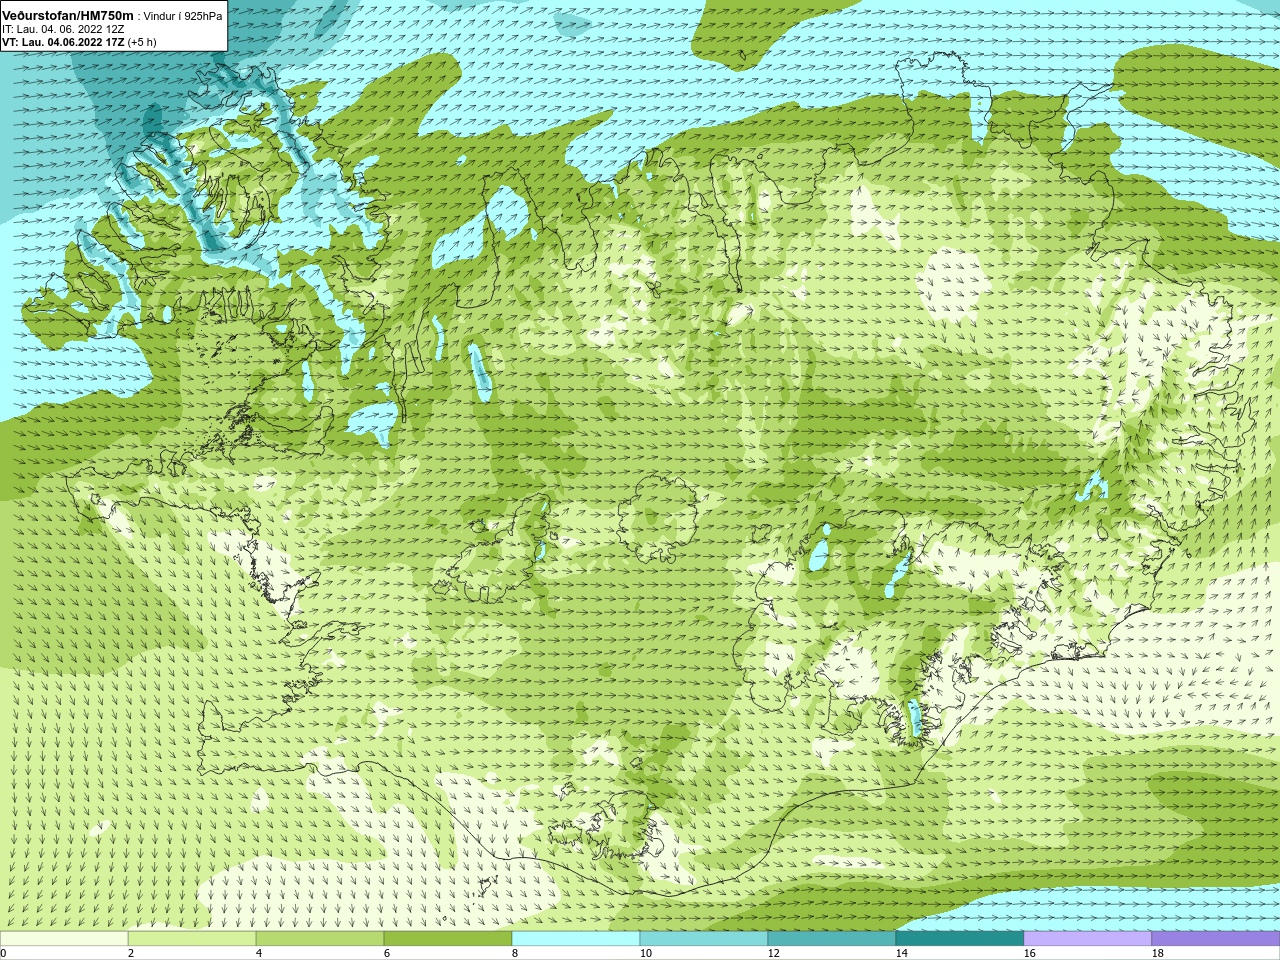Click the light cyan 8–10 legend swatch

tap(576, 939)
